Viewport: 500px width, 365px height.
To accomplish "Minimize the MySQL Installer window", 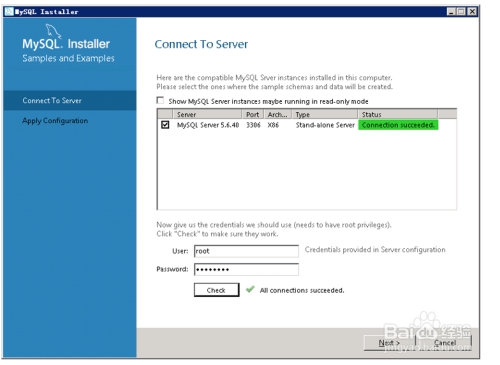I will pos(451,12).
